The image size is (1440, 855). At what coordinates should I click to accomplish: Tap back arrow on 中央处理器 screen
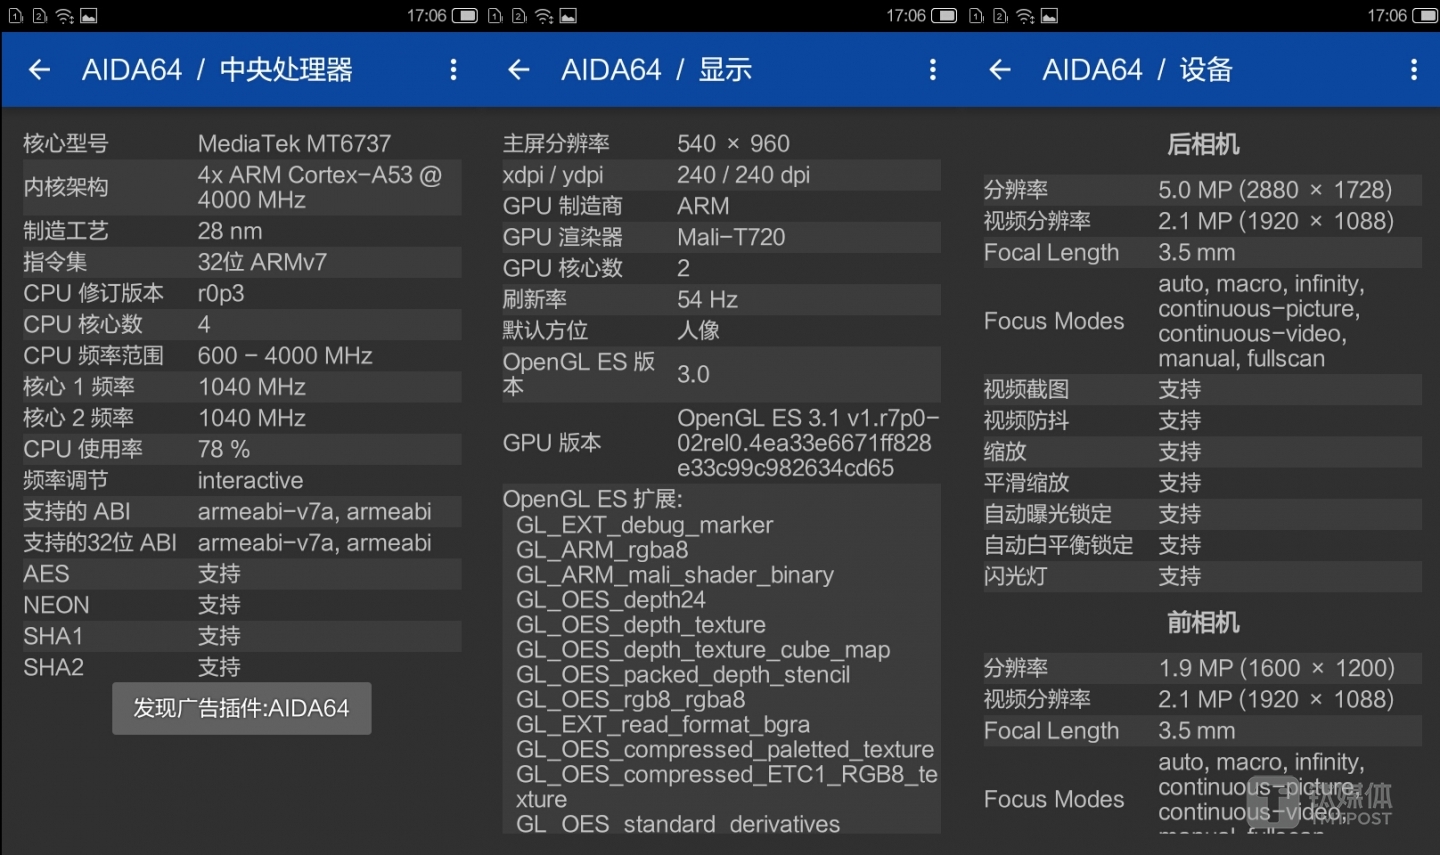(x=39, y=69)
